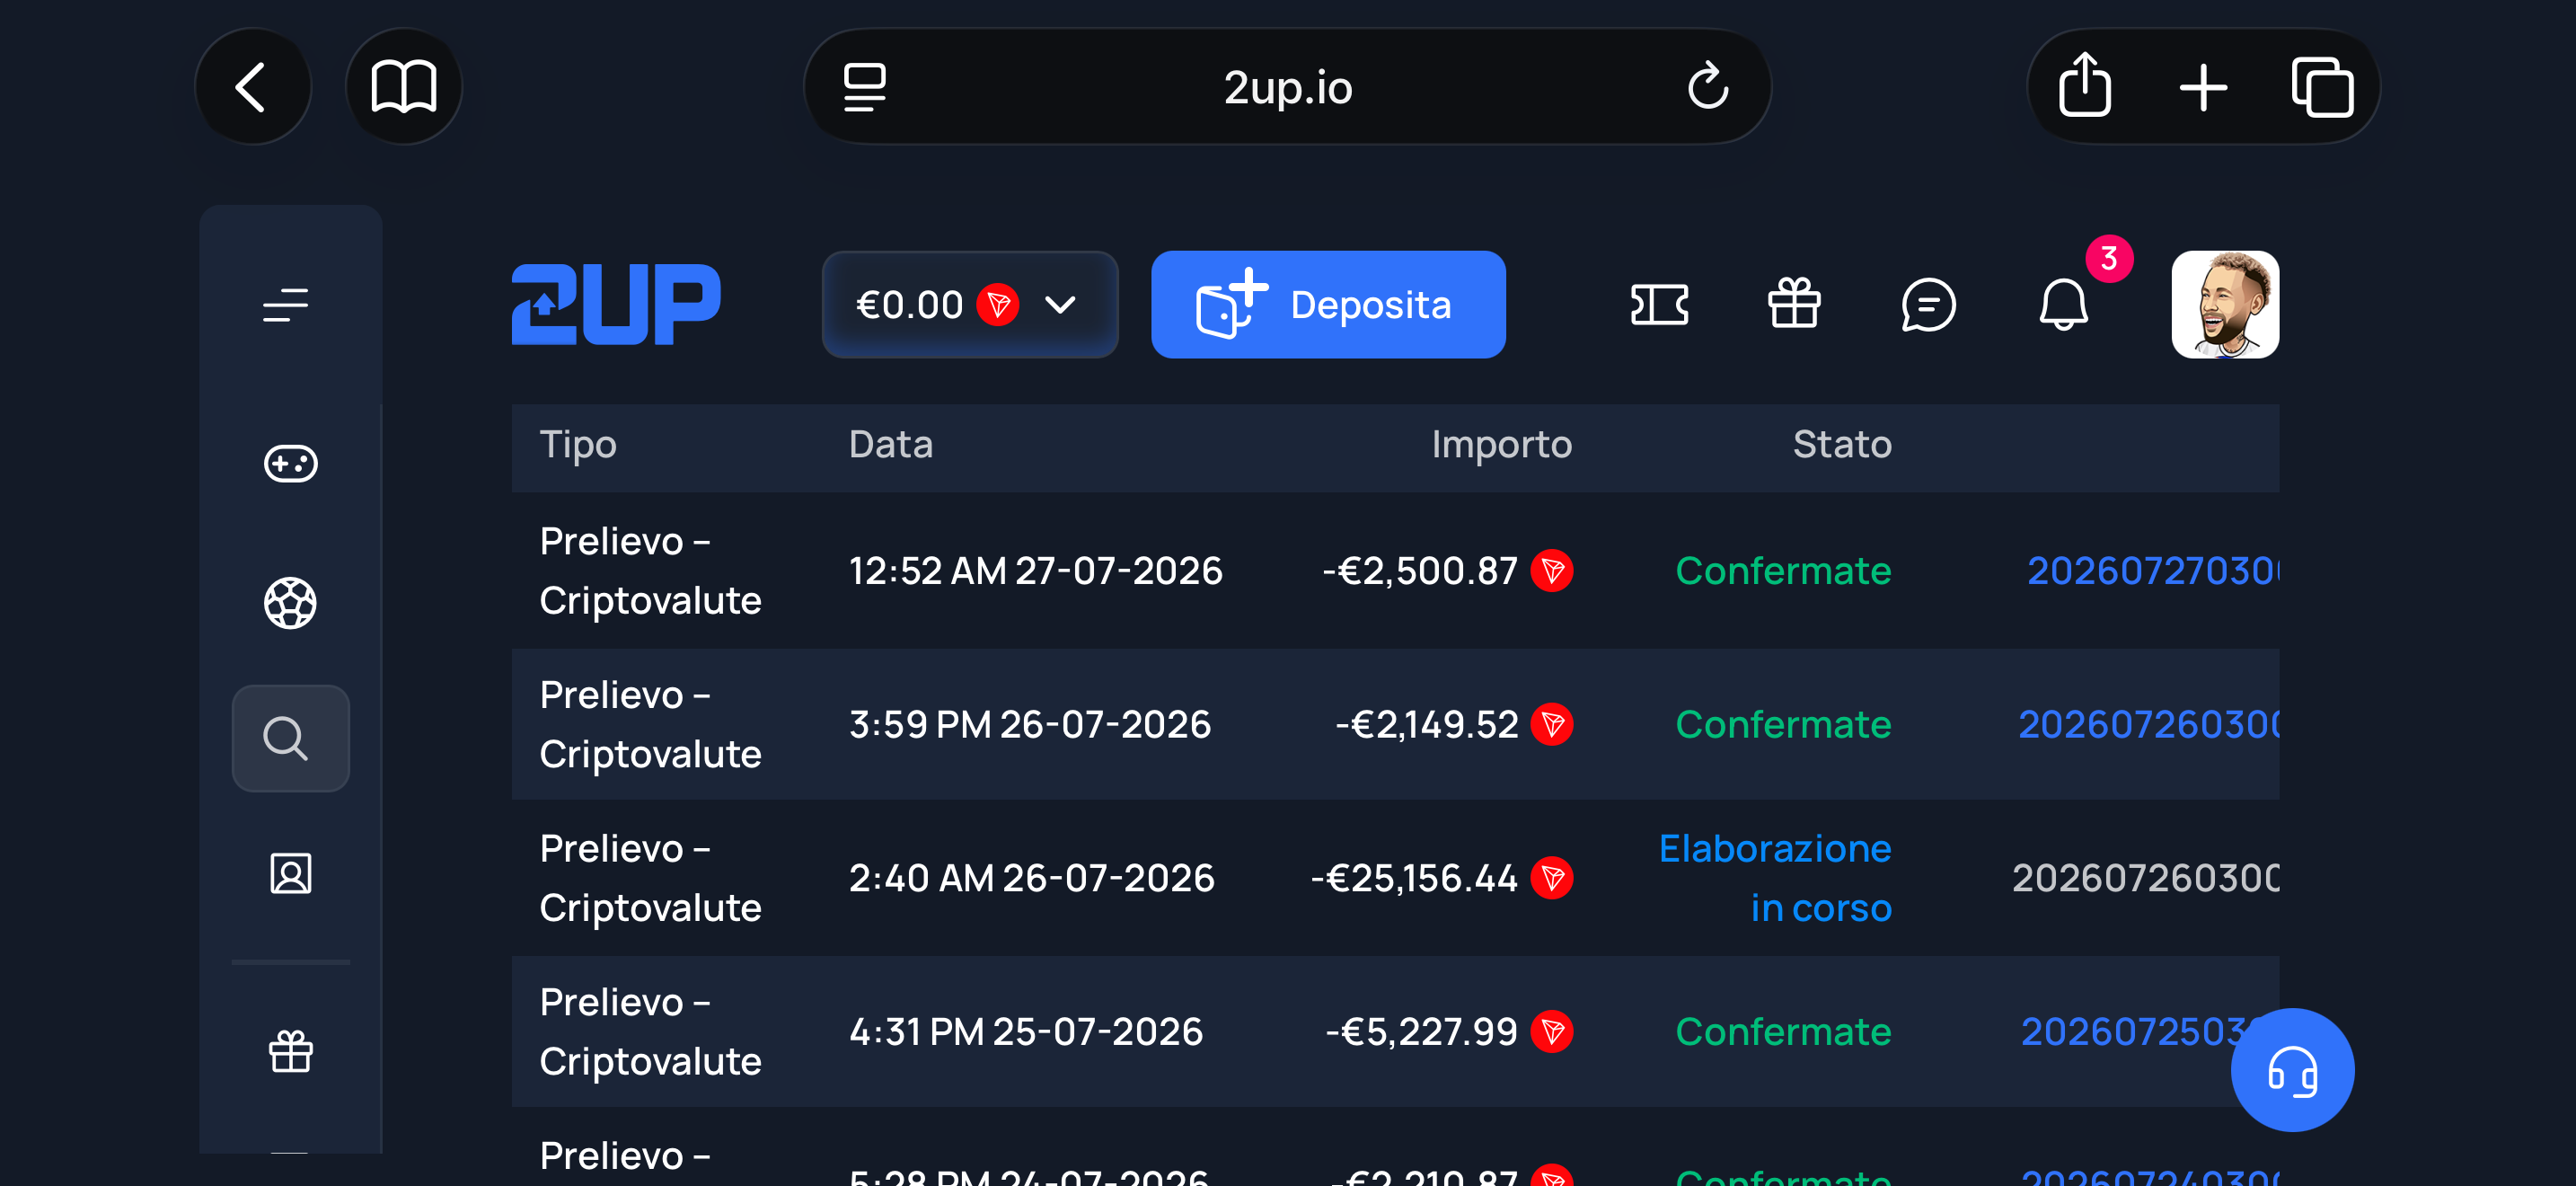2576x1186 pixels.
Task: Click Prelievo – Criptovalute in 2:40 AM row
Action: (x=650, y=878)
